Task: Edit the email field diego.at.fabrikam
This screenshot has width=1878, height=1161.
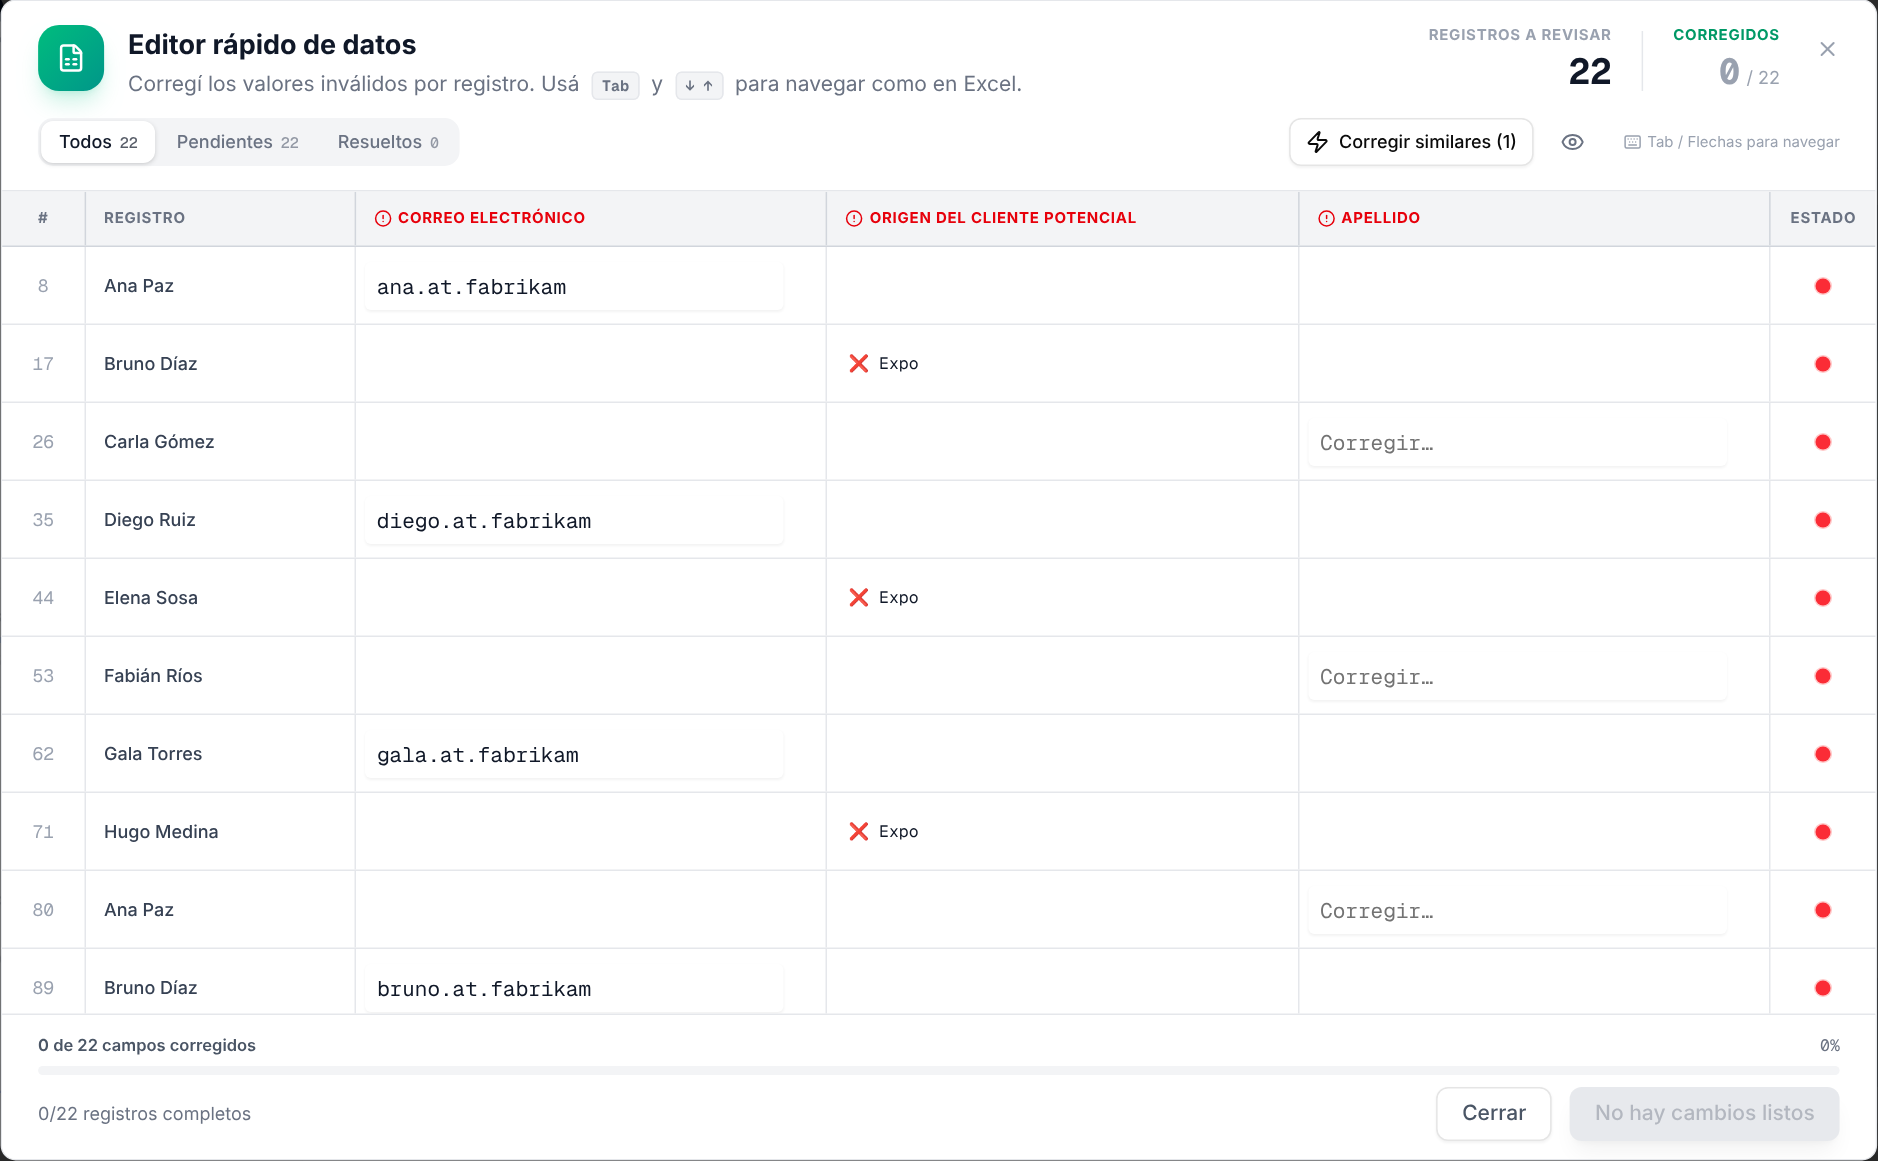Action: 574,521
